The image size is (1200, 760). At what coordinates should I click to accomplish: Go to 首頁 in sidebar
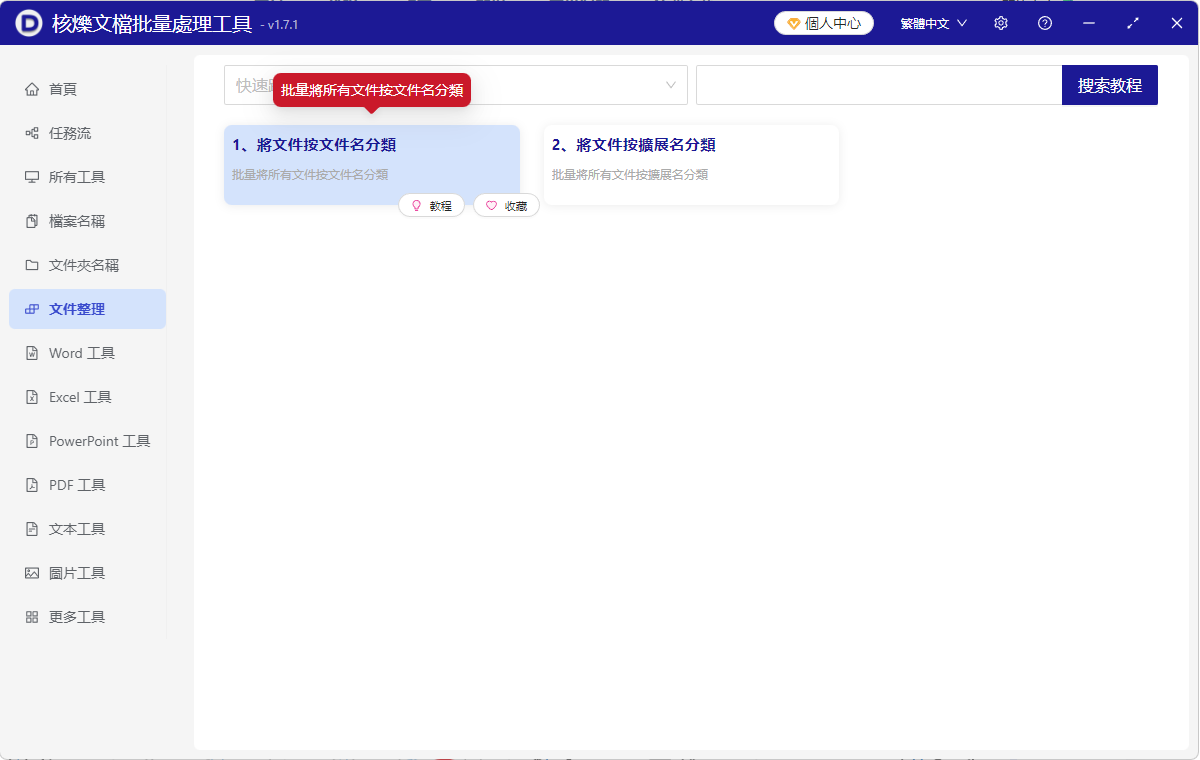[x=88, y=89]
